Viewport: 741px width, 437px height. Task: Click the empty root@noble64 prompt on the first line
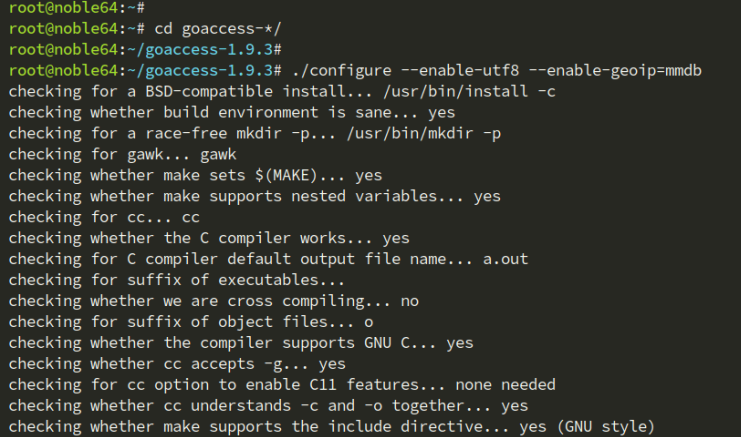(76, 7)
